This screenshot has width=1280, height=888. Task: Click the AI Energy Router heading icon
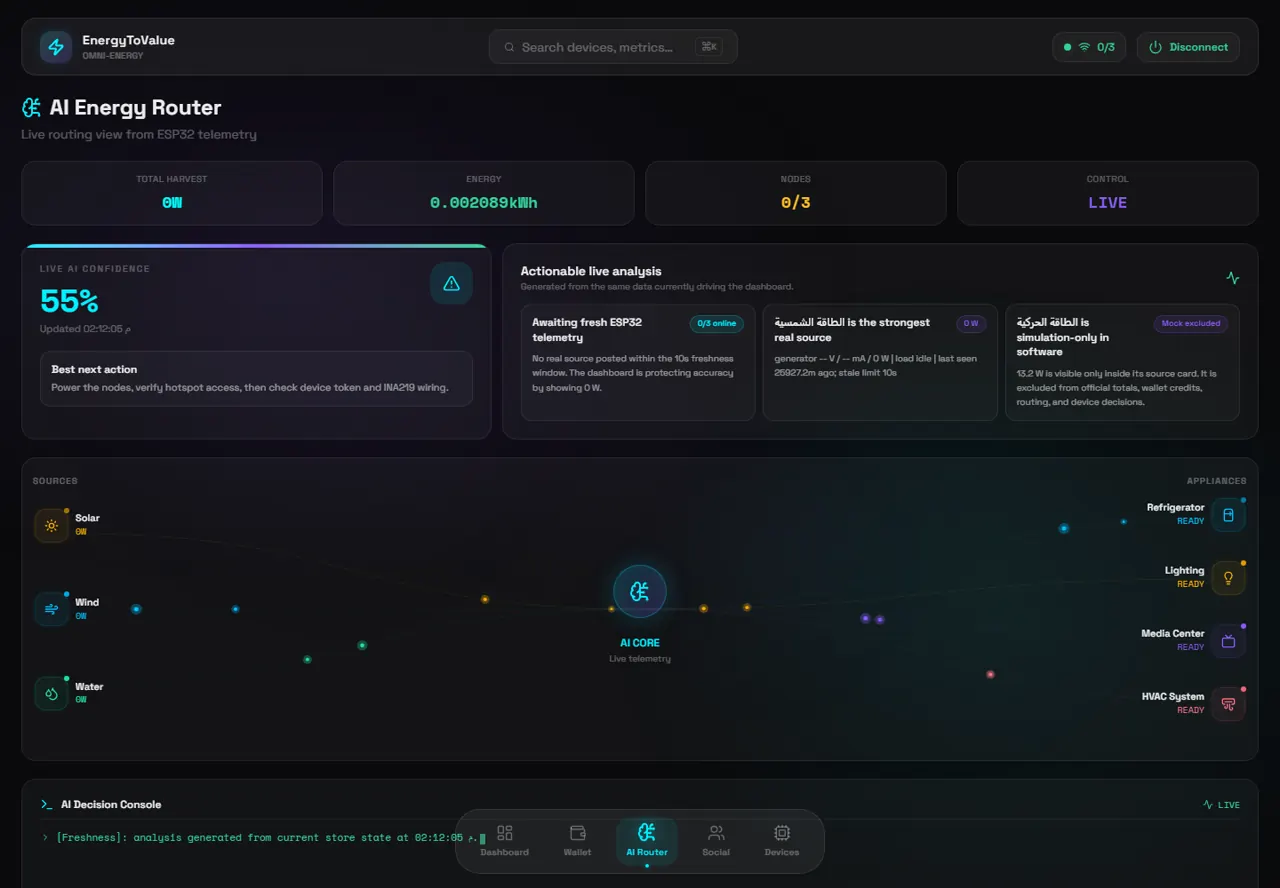point(32,108)
